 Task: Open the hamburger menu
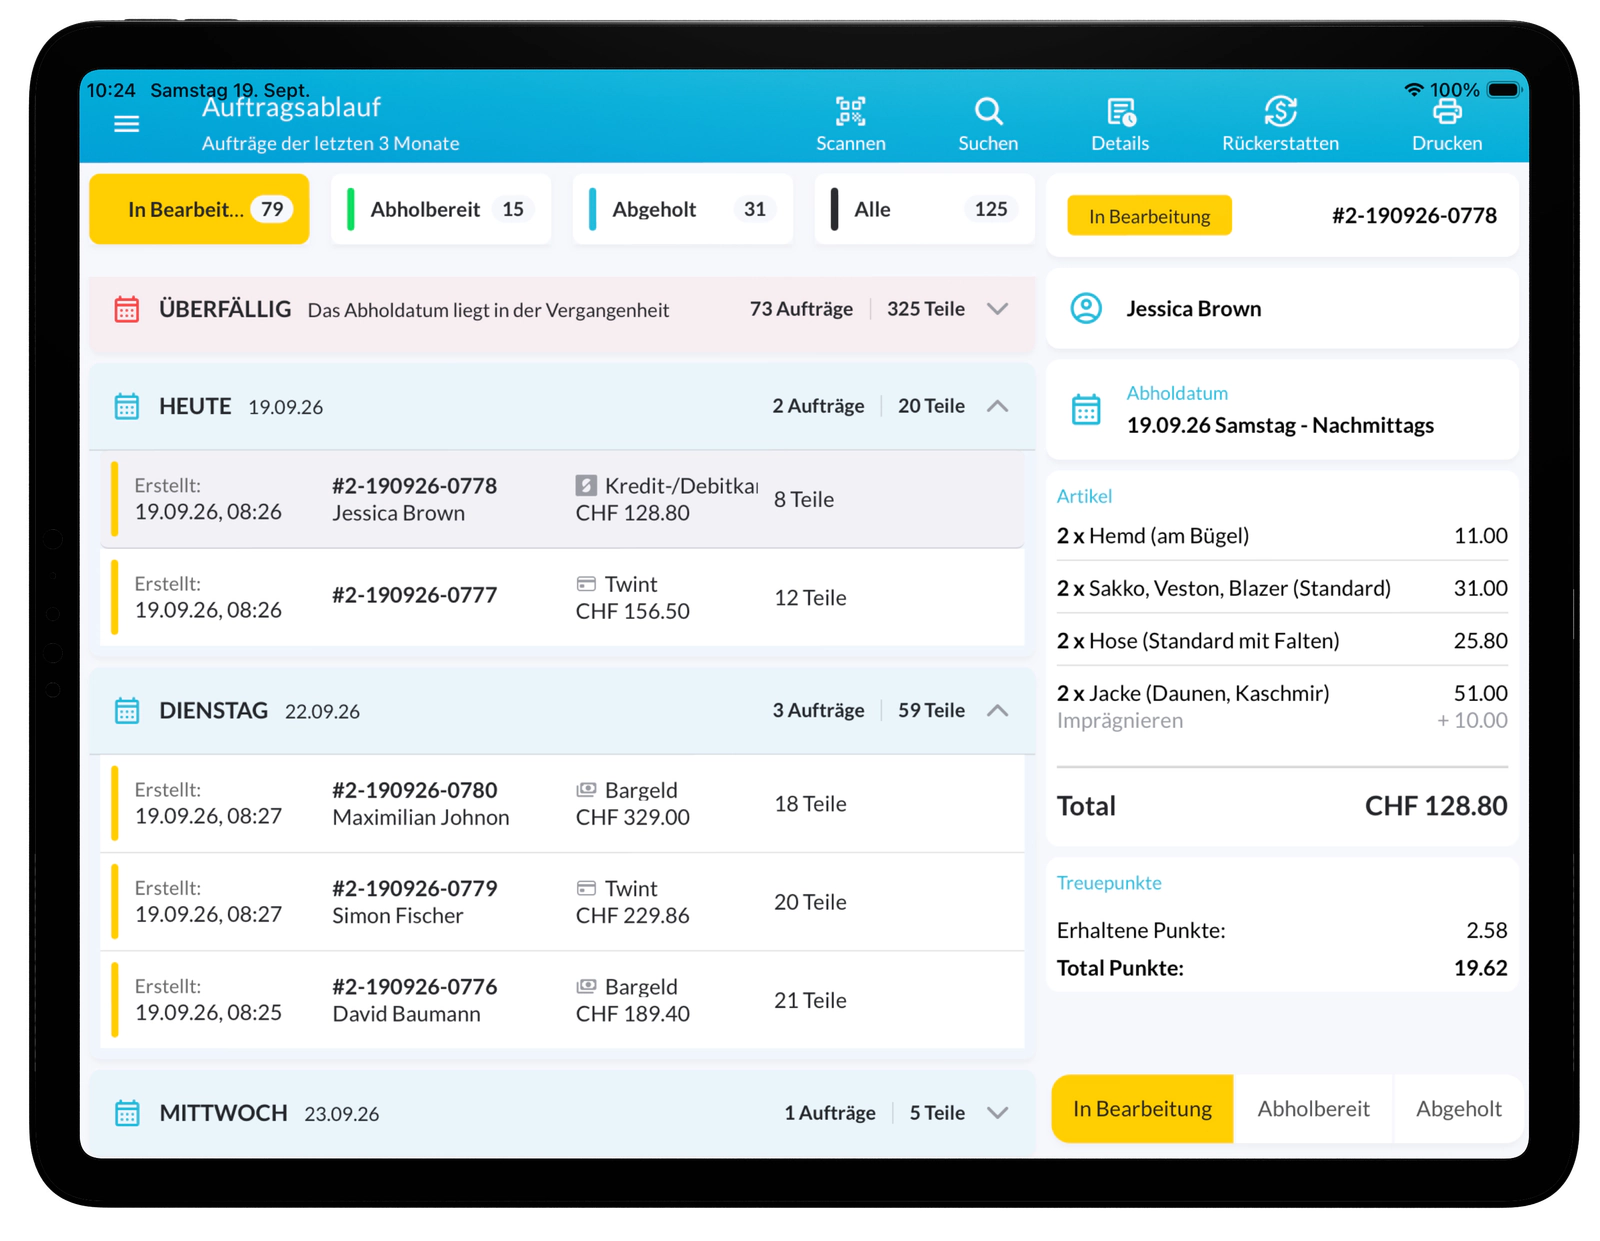tap(126, 124)
